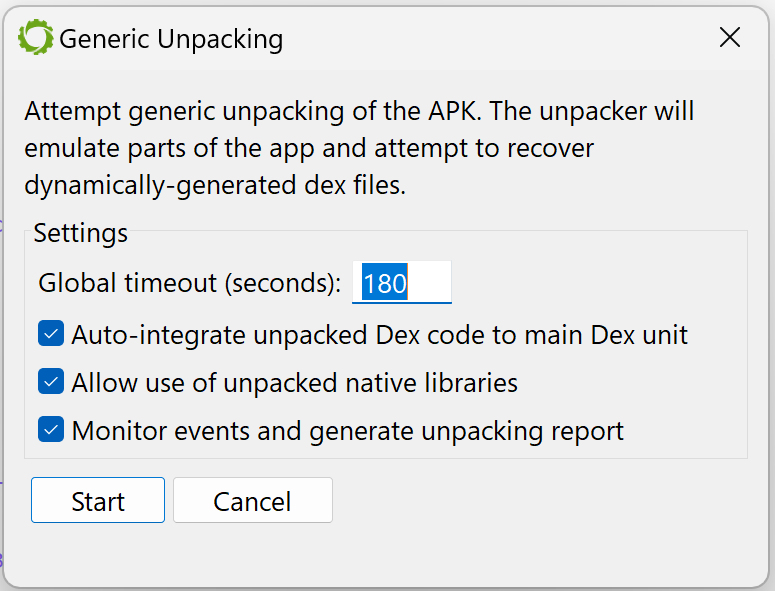The height and width of the screenshot is (591, 775).
Task: Disable Allow use of unpacked native libraries
Action: click(x=51, y=381)
